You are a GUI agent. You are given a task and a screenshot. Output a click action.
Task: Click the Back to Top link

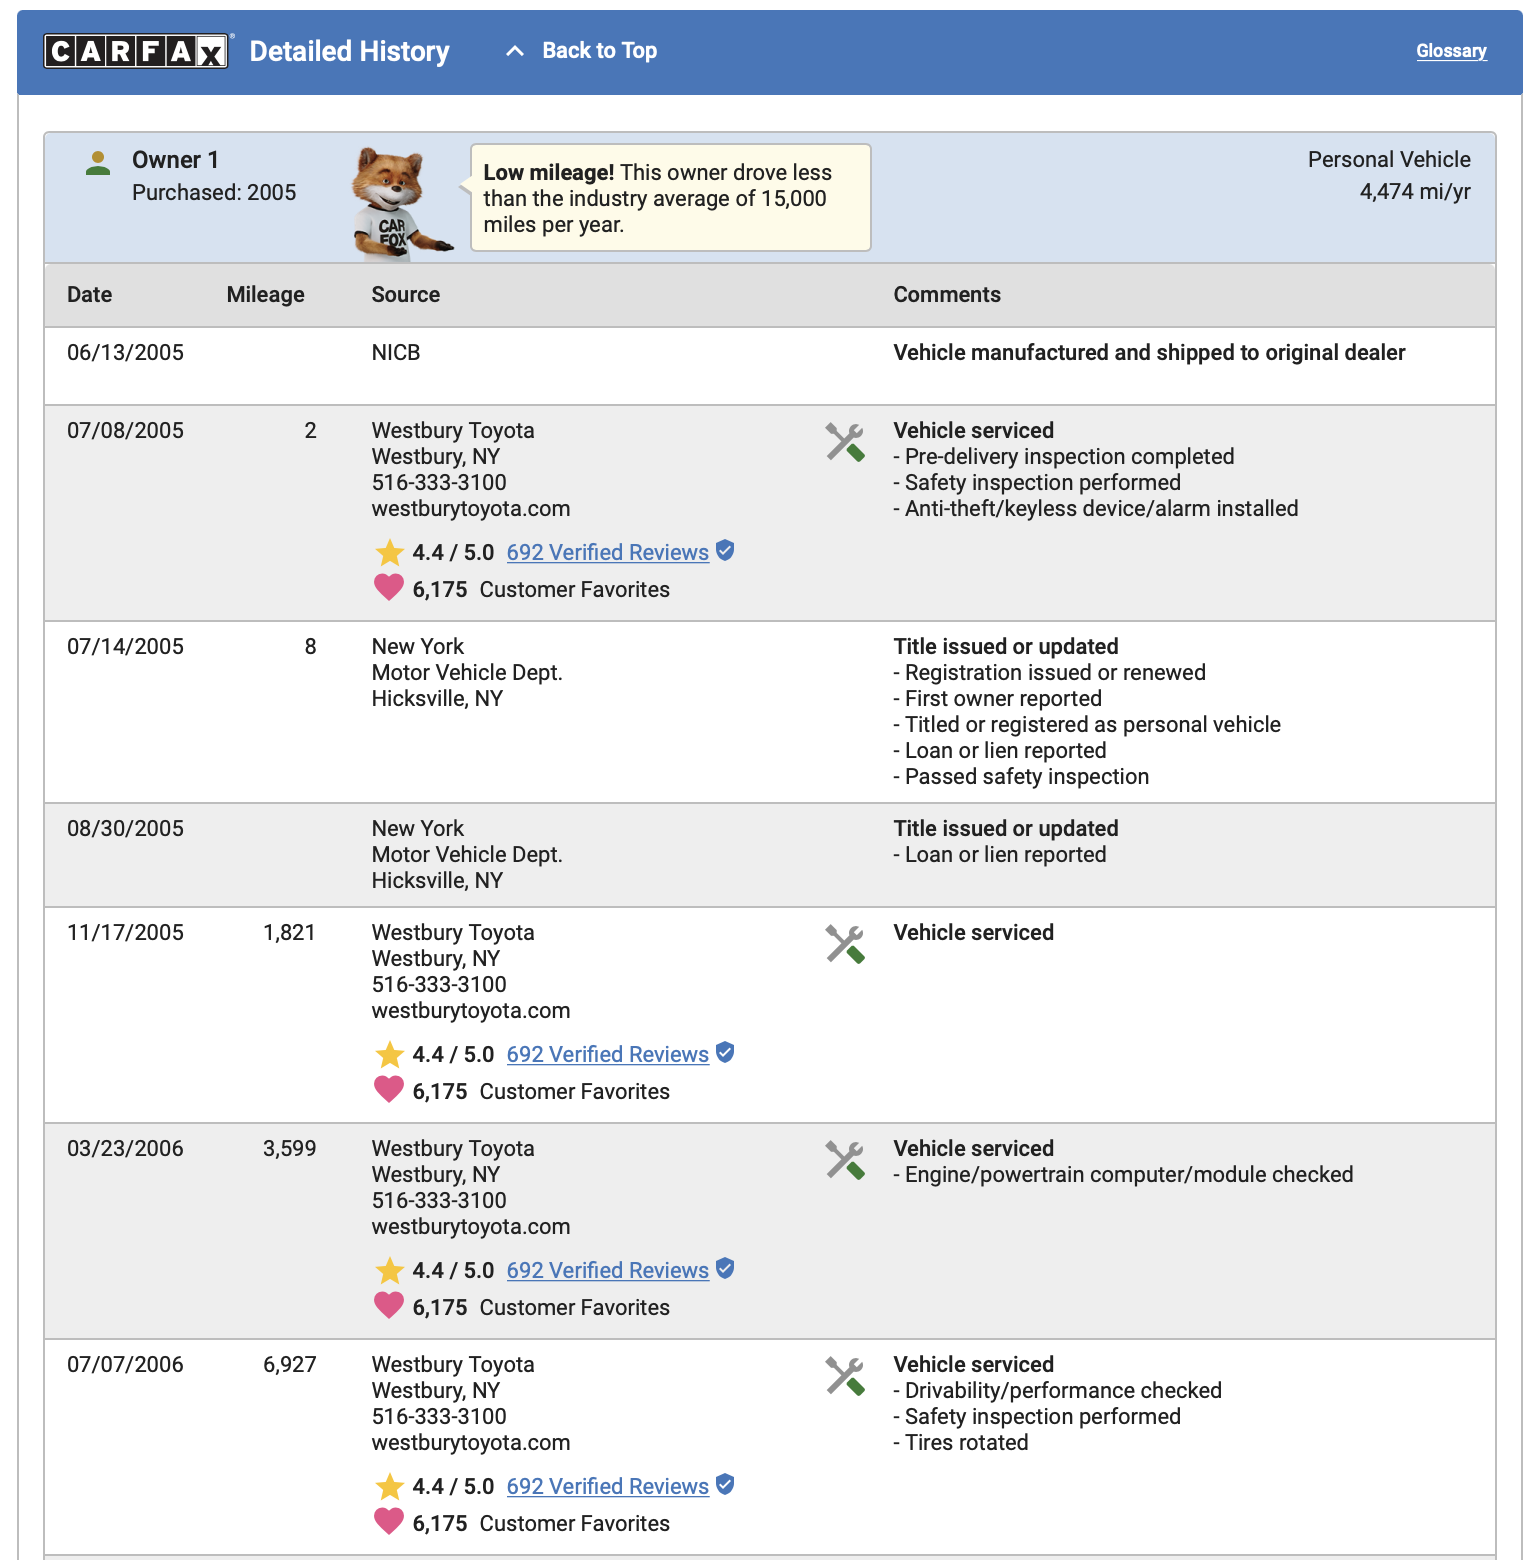(x=599, y=51)
